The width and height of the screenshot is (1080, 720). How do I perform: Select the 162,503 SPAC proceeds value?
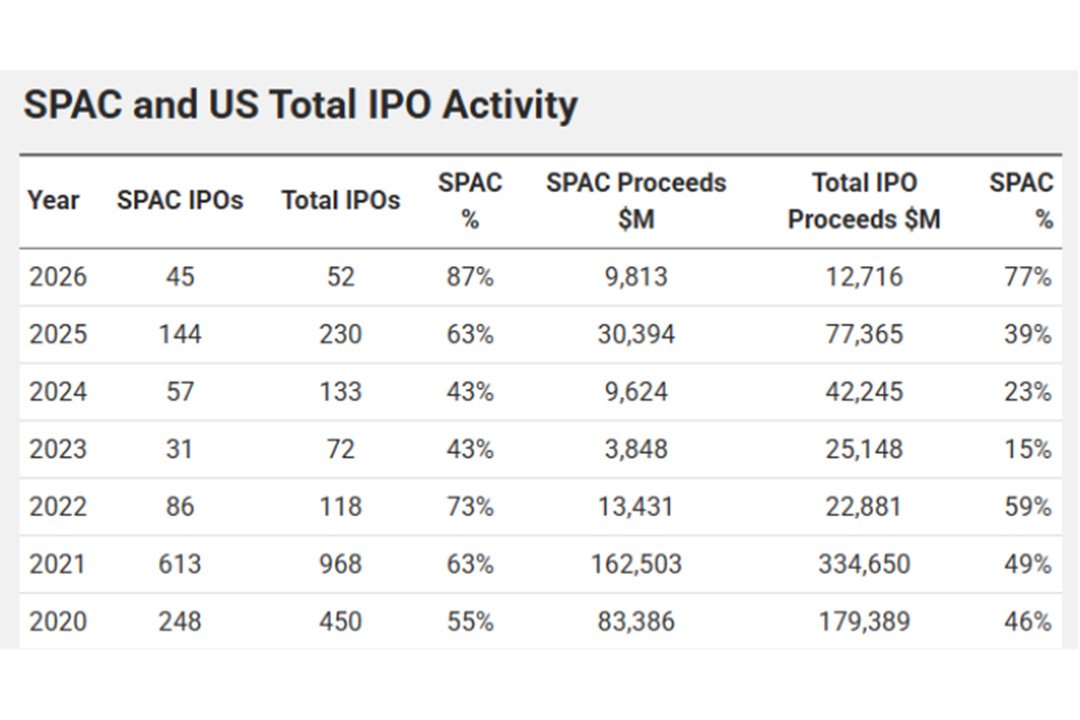coord(636,564)
